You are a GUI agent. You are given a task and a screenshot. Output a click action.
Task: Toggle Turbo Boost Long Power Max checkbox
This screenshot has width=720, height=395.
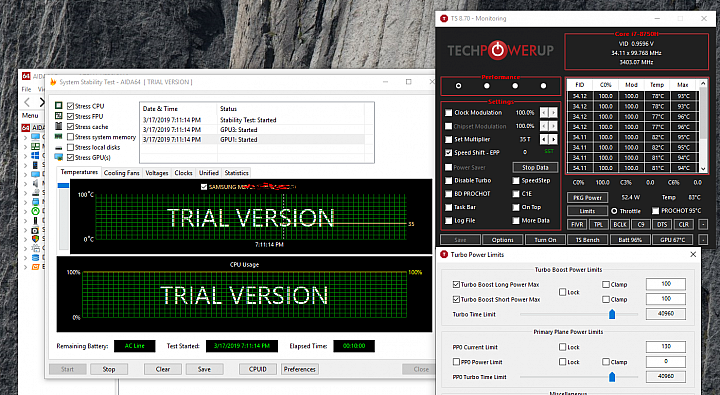tap(456, 284)
